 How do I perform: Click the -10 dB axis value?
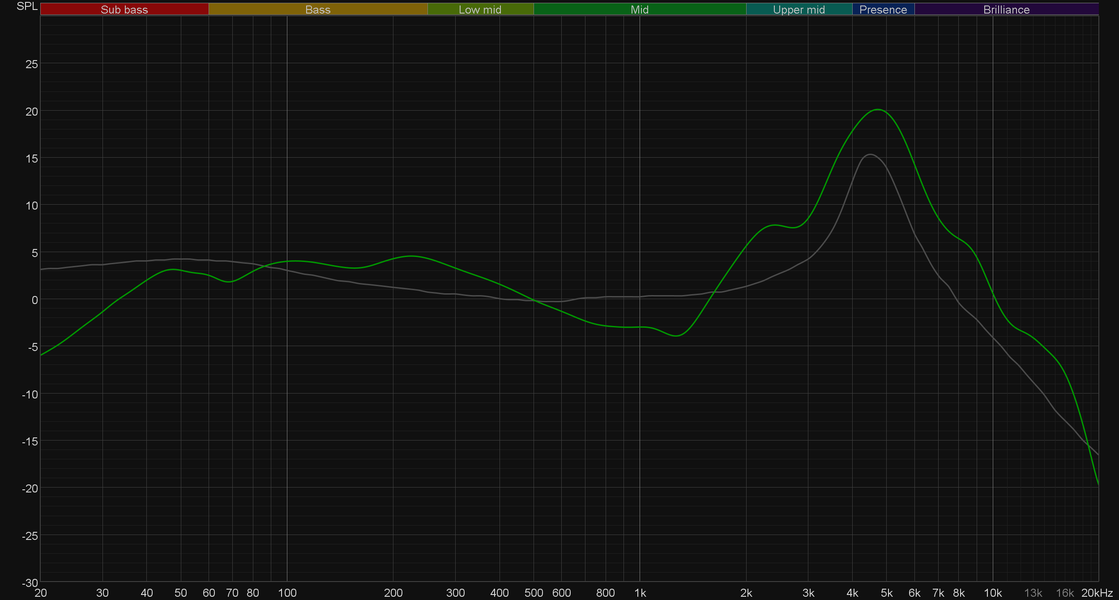(x=29, y=394)
